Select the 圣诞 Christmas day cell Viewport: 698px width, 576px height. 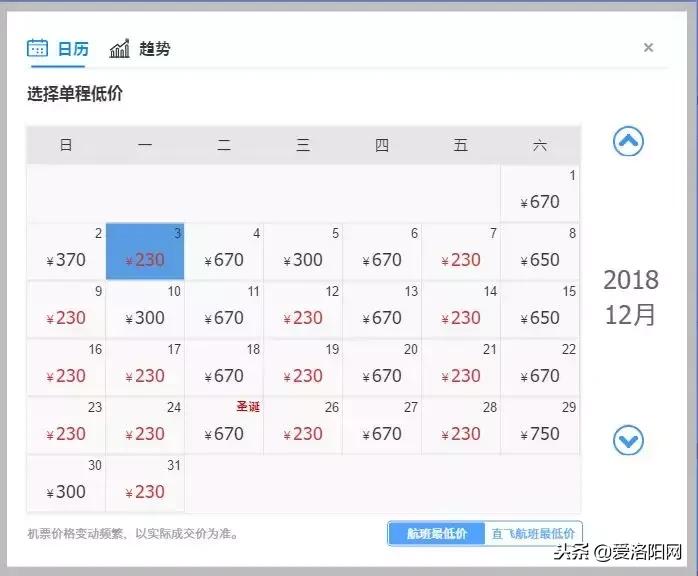[224, 425]
